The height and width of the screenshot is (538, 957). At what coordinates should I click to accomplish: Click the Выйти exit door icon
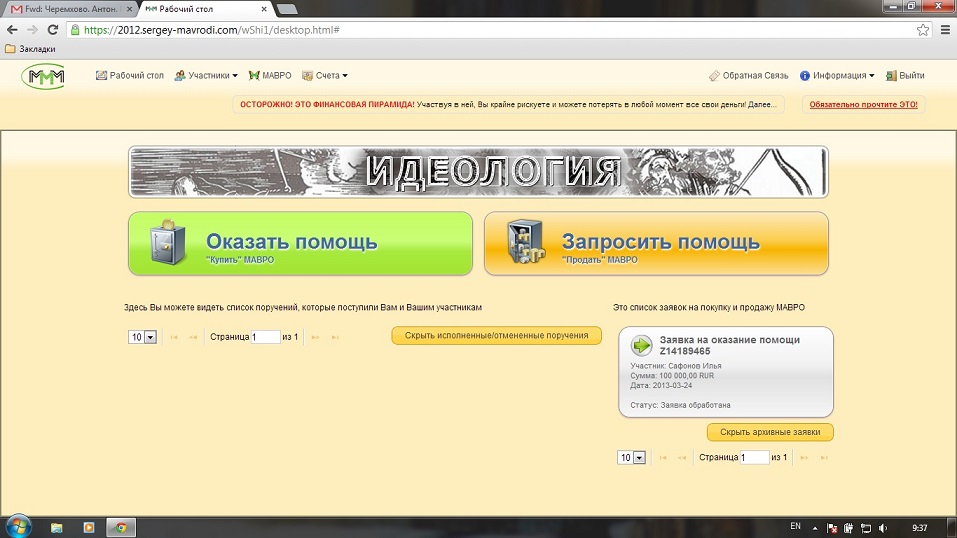pos(891,76)
